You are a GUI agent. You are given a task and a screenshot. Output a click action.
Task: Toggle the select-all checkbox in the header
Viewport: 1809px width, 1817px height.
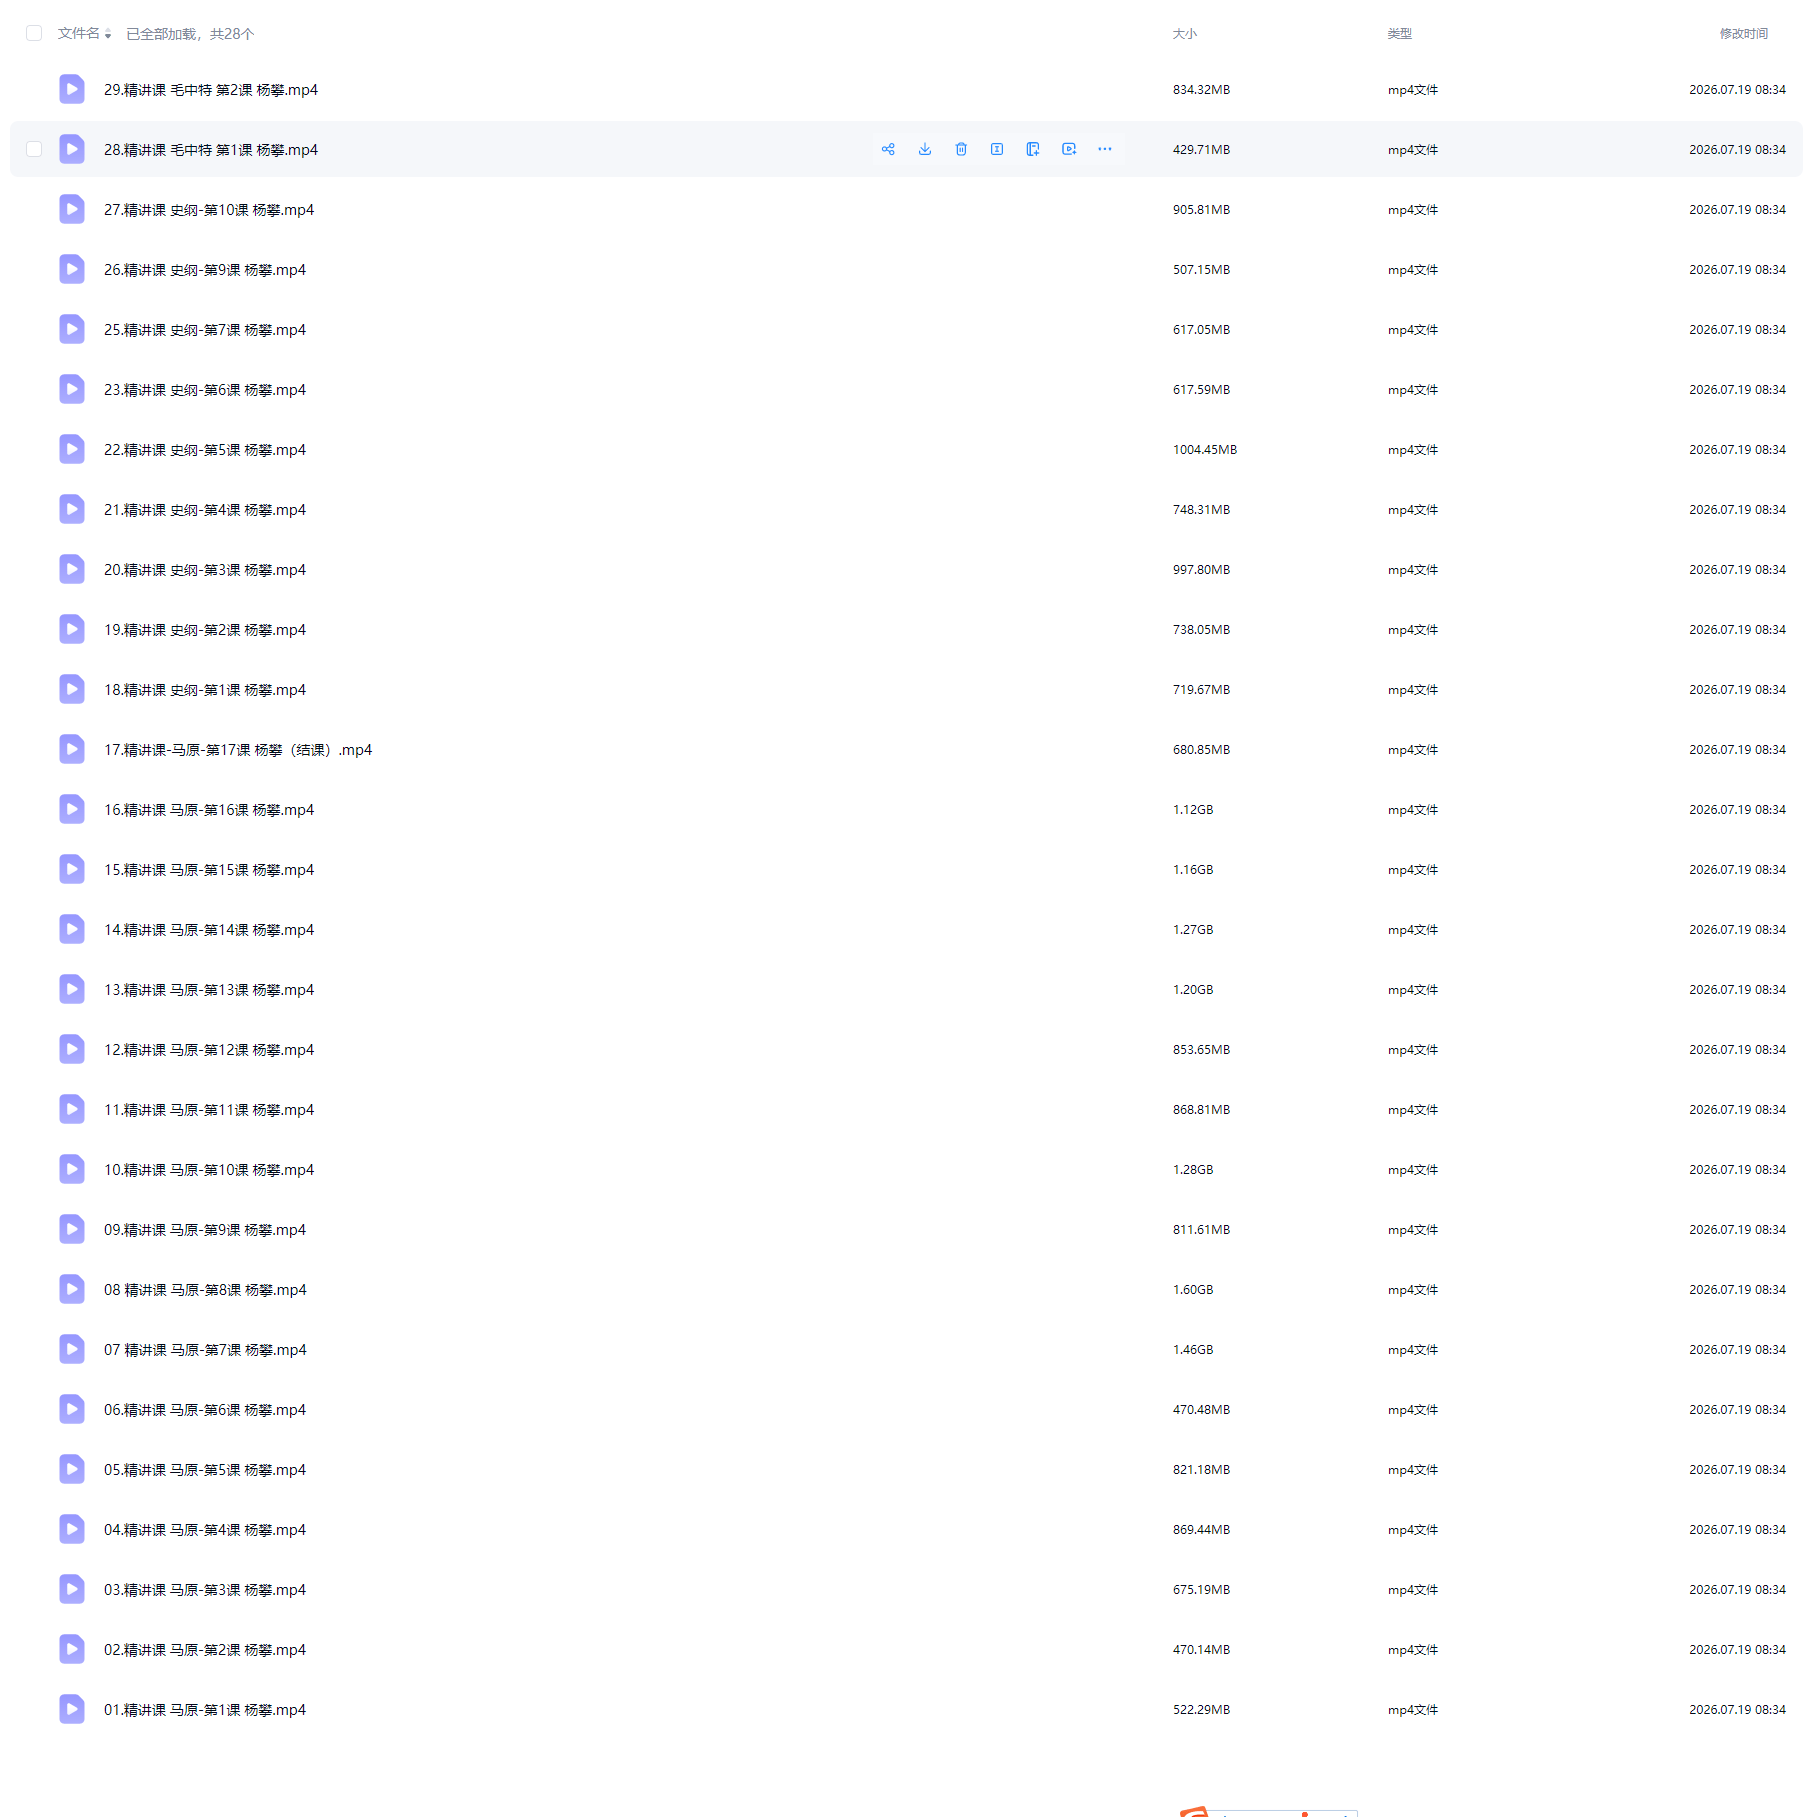click(34, 34)
